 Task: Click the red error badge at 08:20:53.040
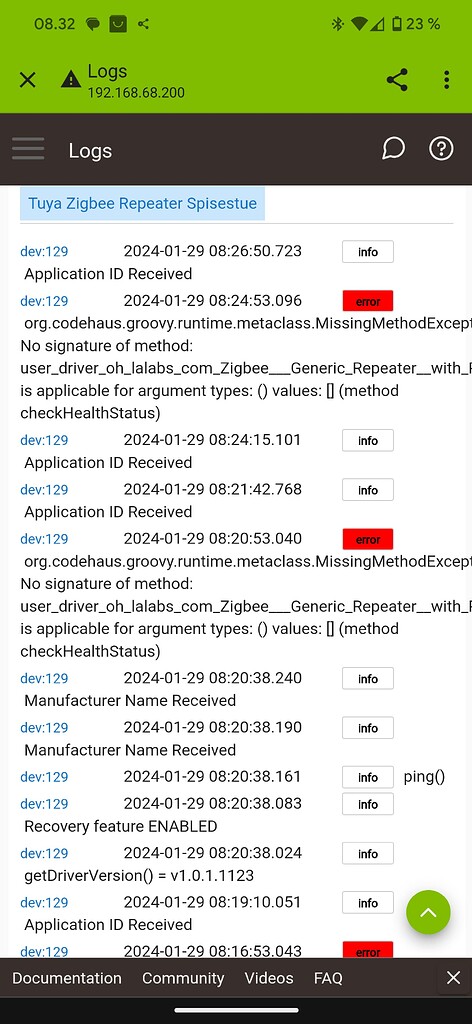click(x=368, y=539)
